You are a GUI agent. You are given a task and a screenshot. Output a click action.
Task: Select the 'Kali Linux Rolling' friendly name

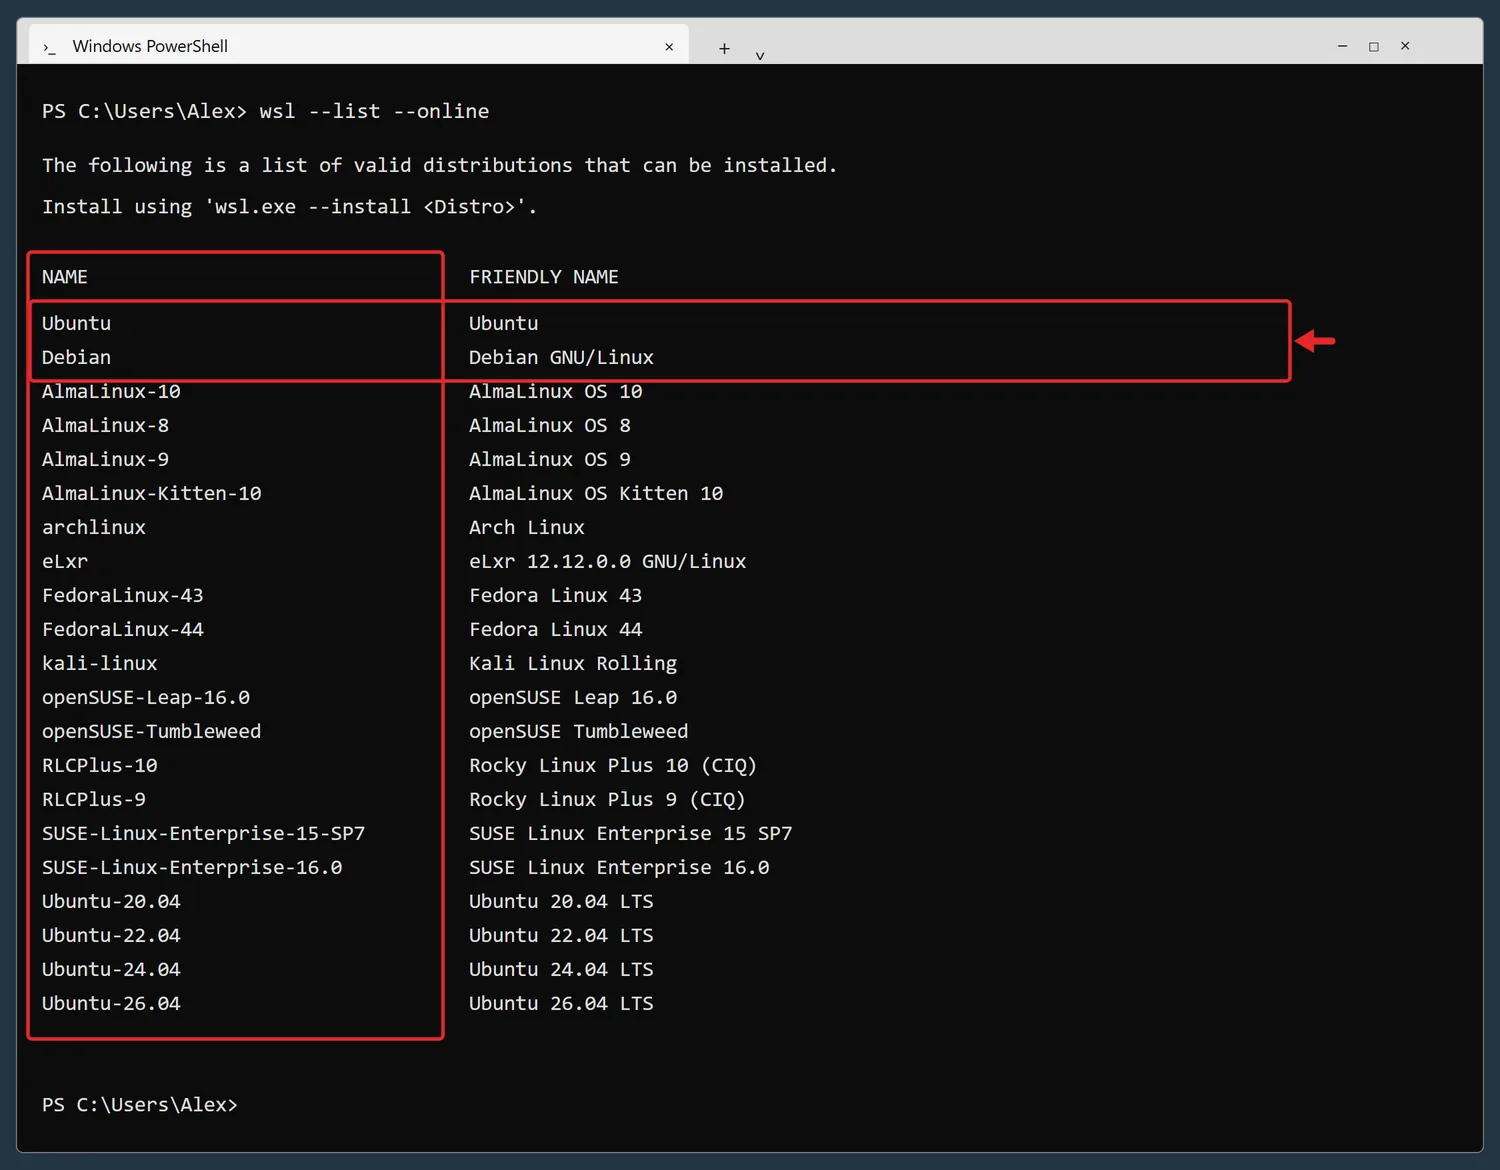(x=573, y=663)
